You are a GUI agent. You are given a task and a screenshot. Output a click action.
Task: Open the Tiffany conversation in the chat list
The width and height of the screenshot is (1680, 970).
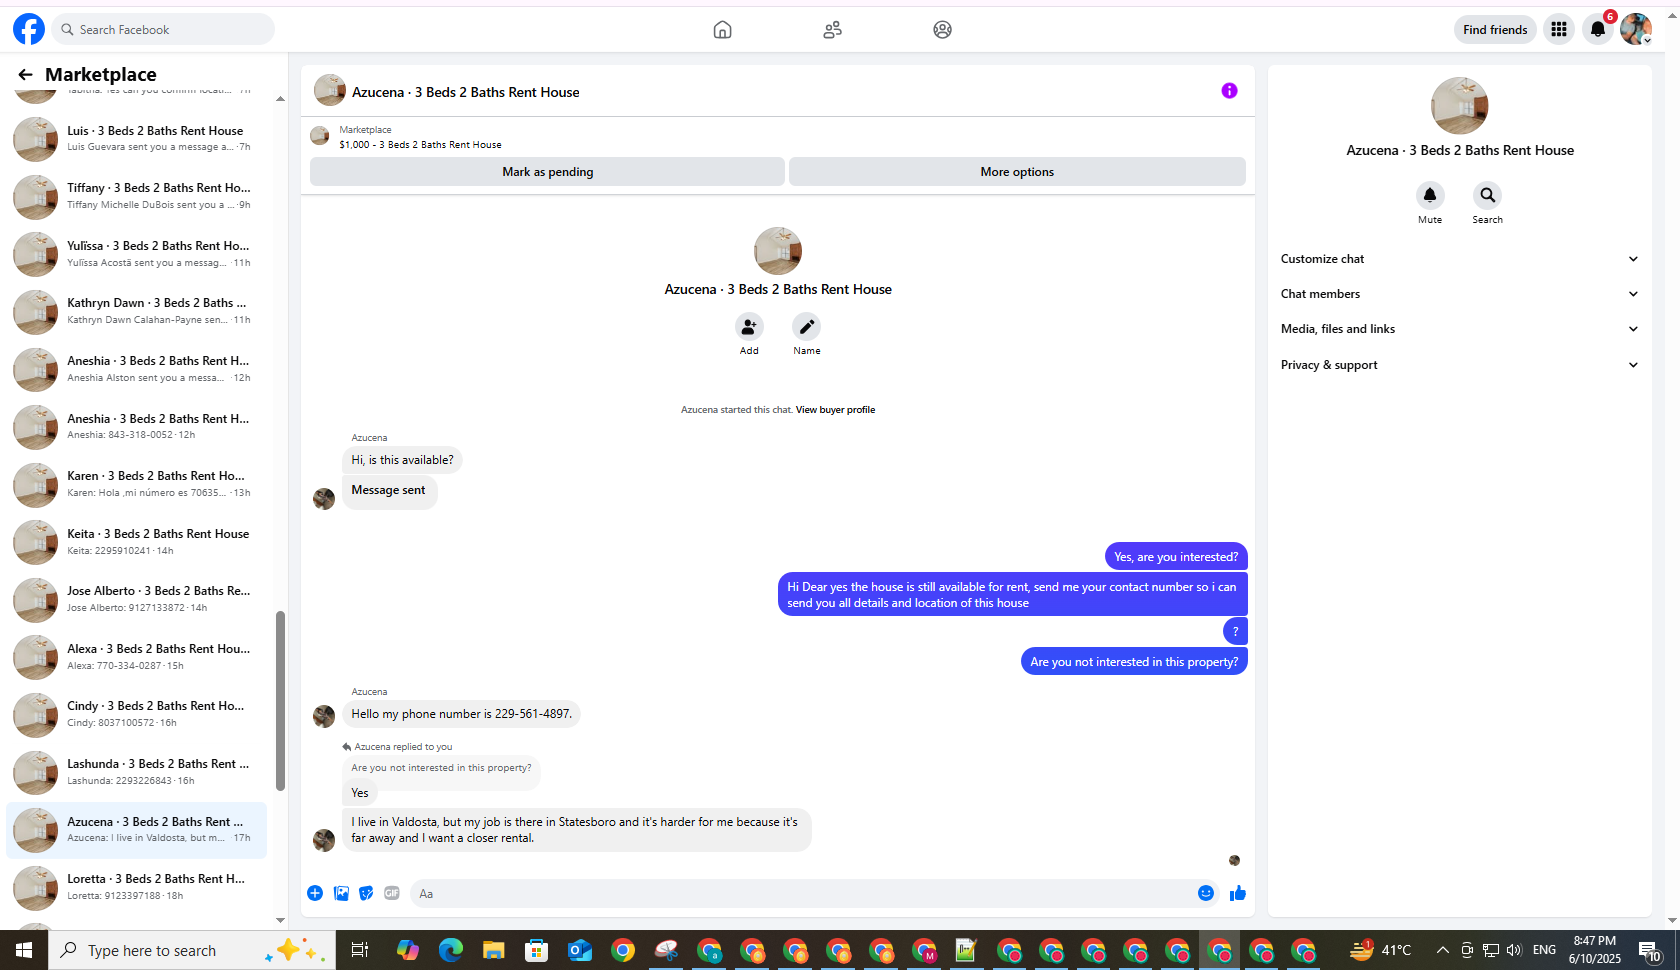pos(137,196)
